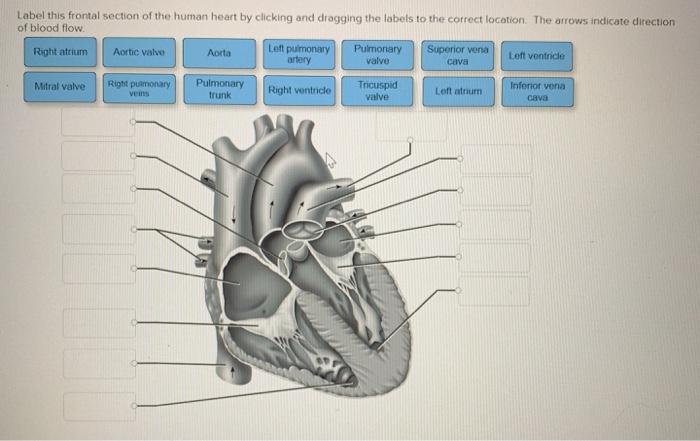The height and width of the screenshot is (441, 700).
Task: Select the Right ventricle label
Action: click(x=299, y=91)
